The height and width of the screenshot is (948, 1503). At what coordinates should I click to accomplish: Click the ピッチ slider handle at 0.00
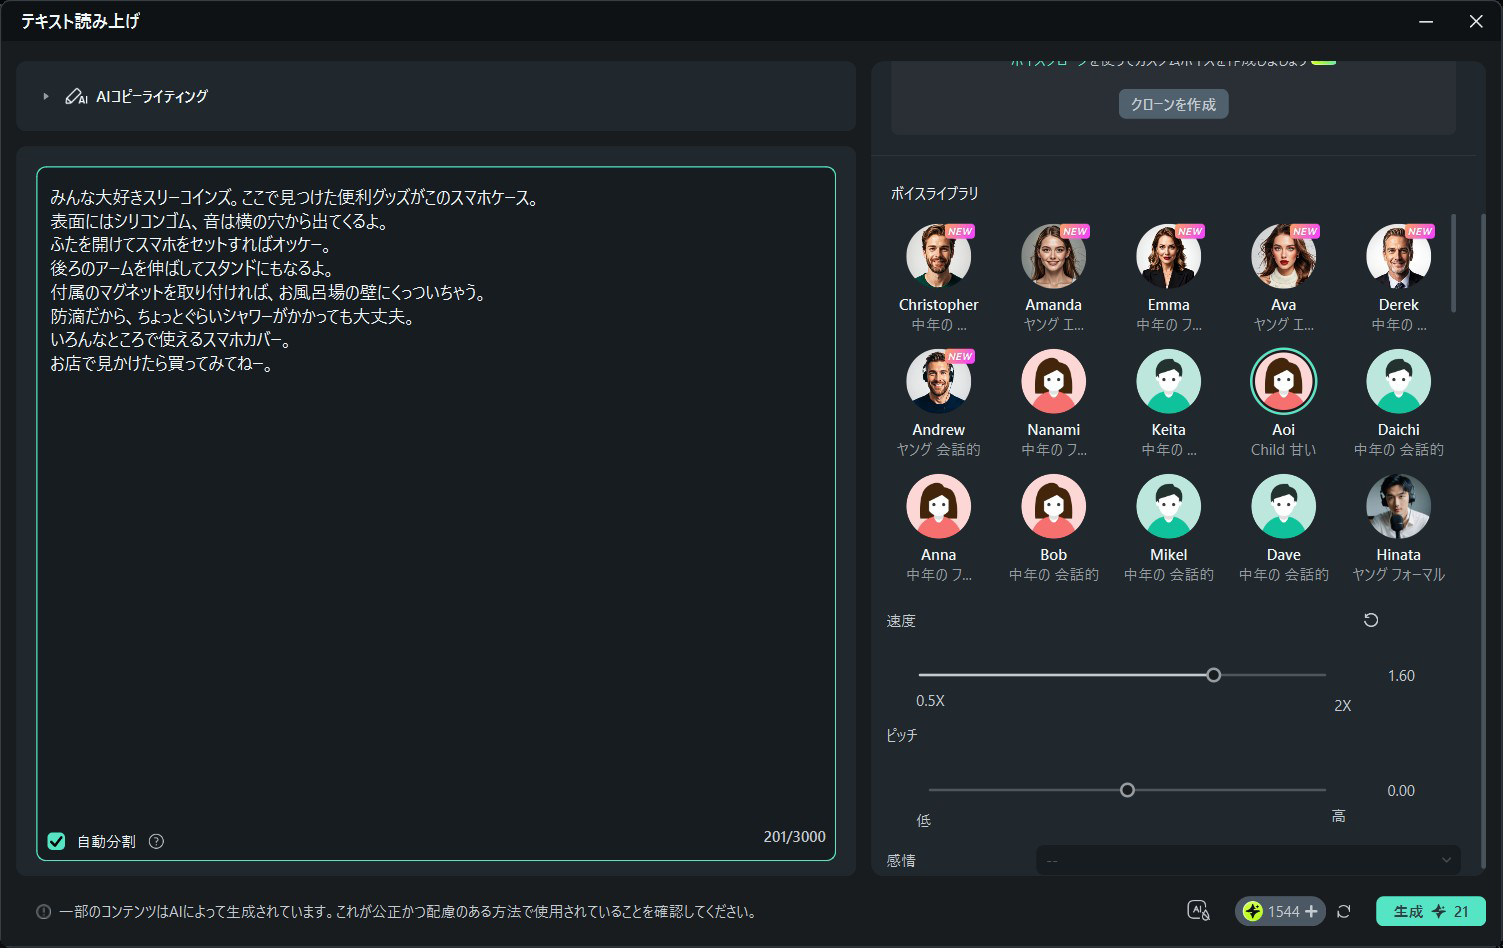pyautogui.click(x=1127, y=790)
